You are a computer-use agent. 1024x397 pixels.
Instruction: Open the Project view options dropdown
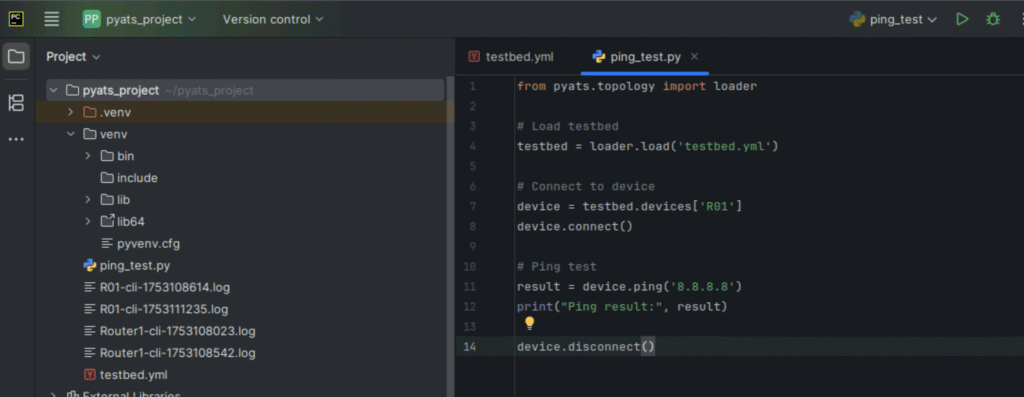[73, 57]
